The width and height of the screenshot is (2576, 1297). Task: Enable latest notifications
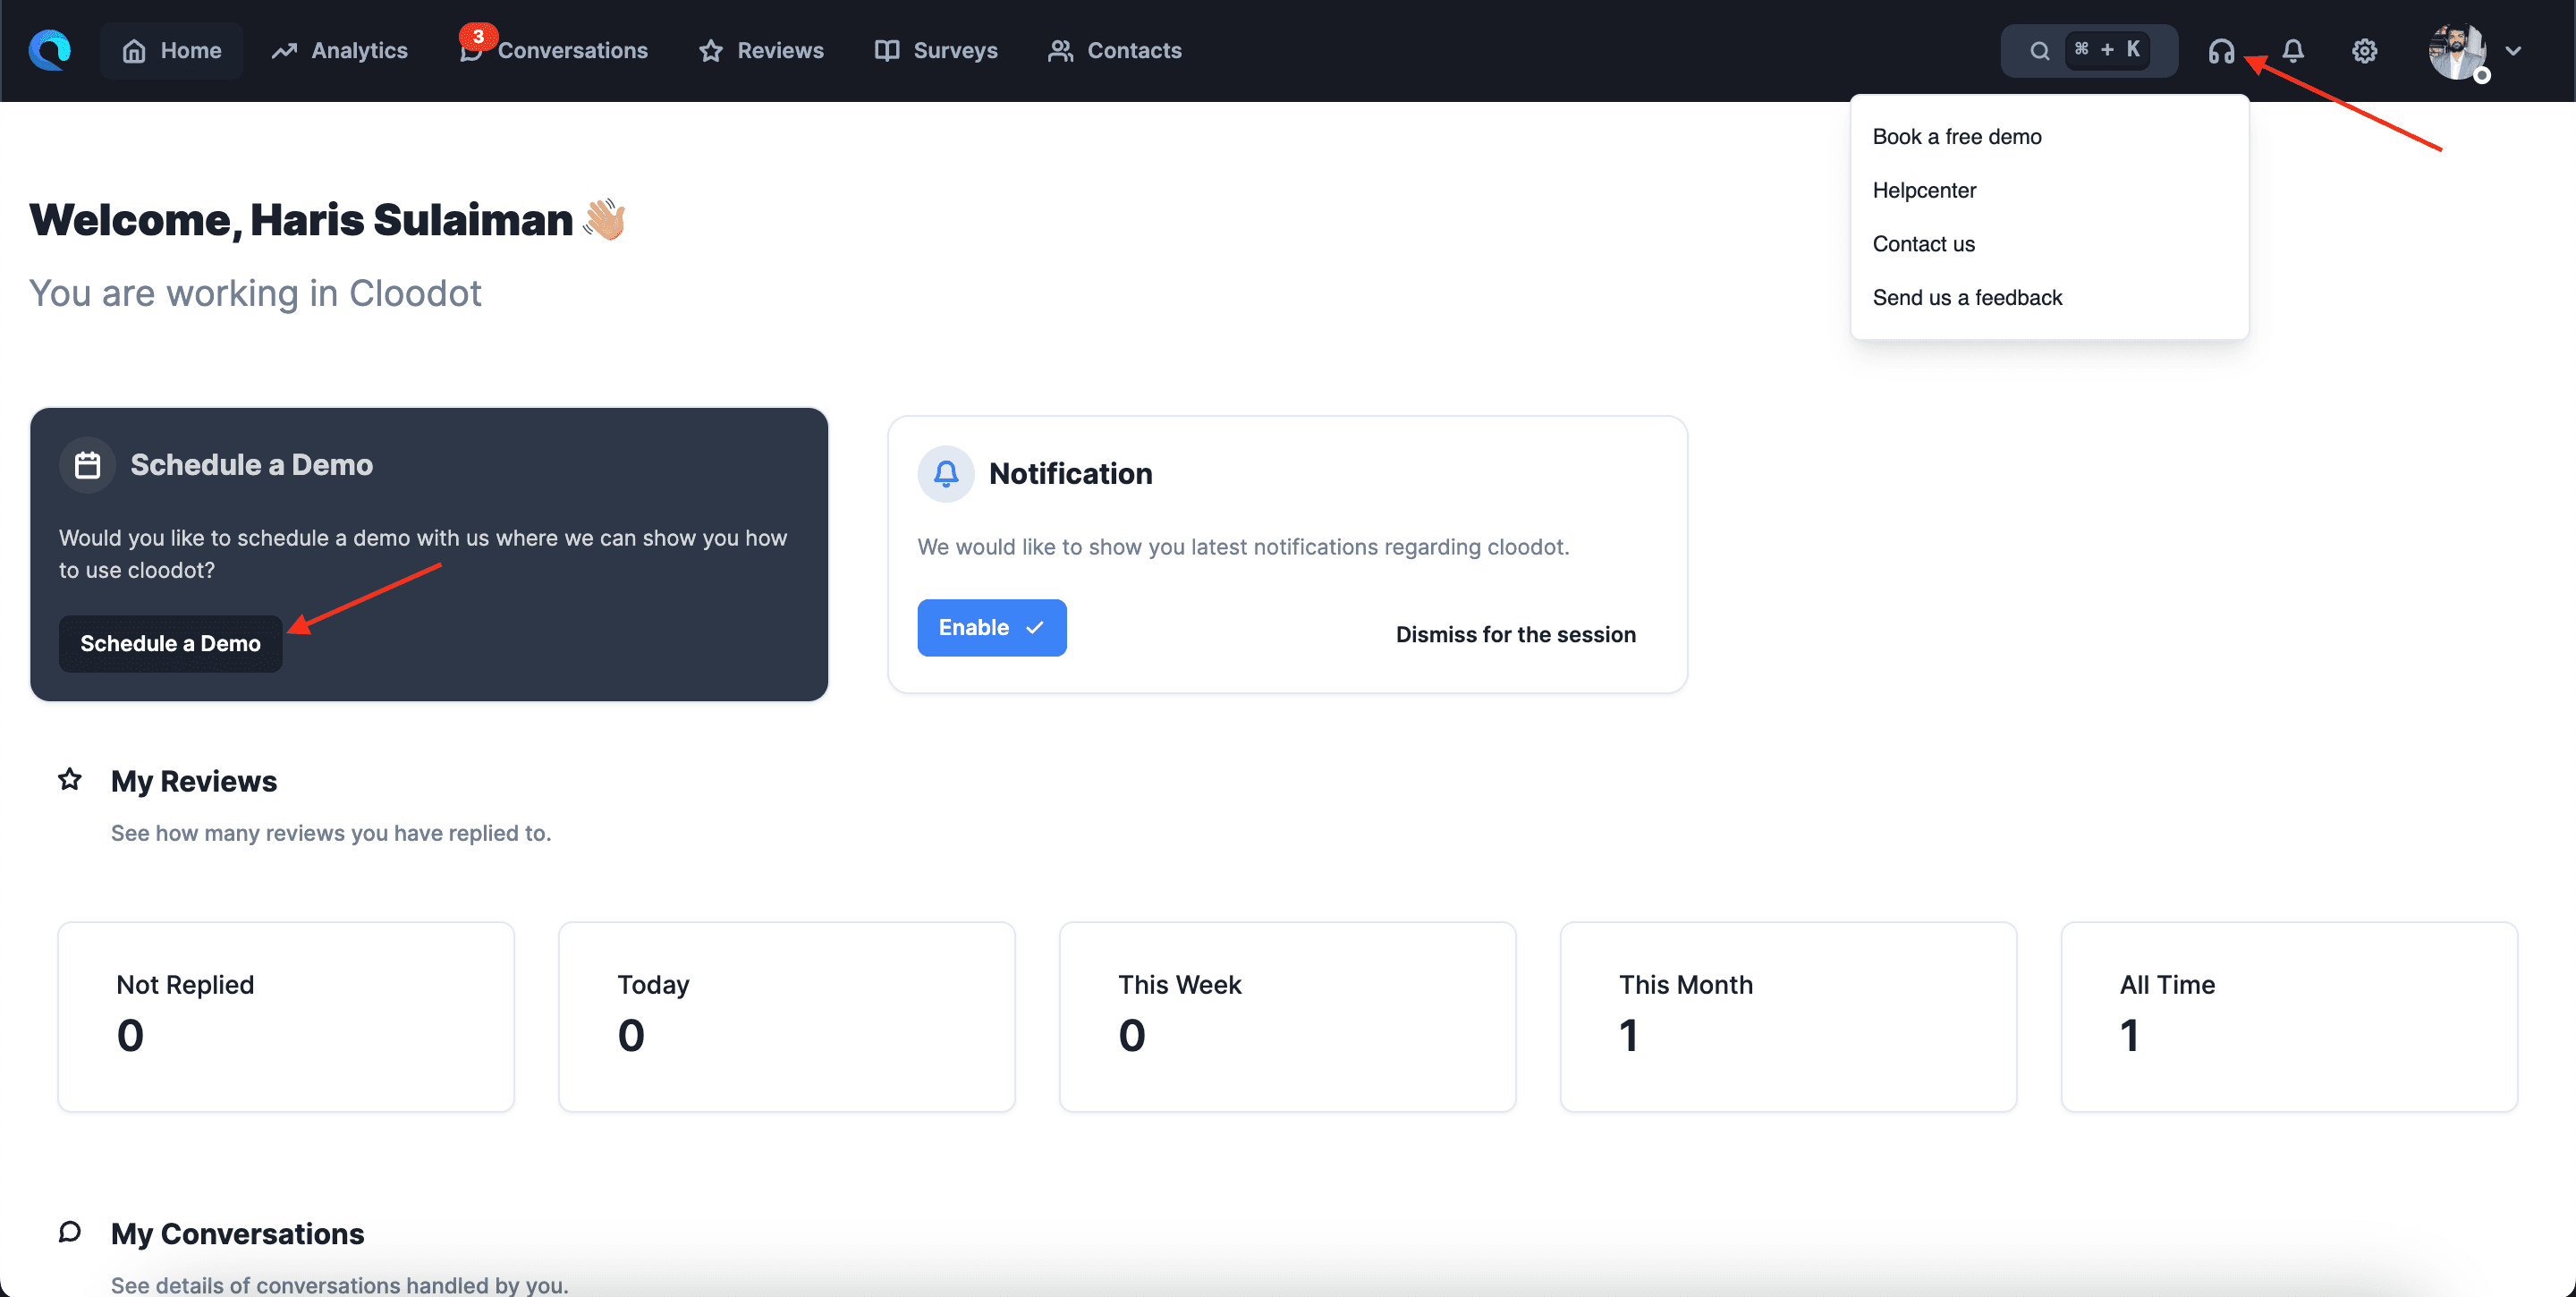click(991, 627)
